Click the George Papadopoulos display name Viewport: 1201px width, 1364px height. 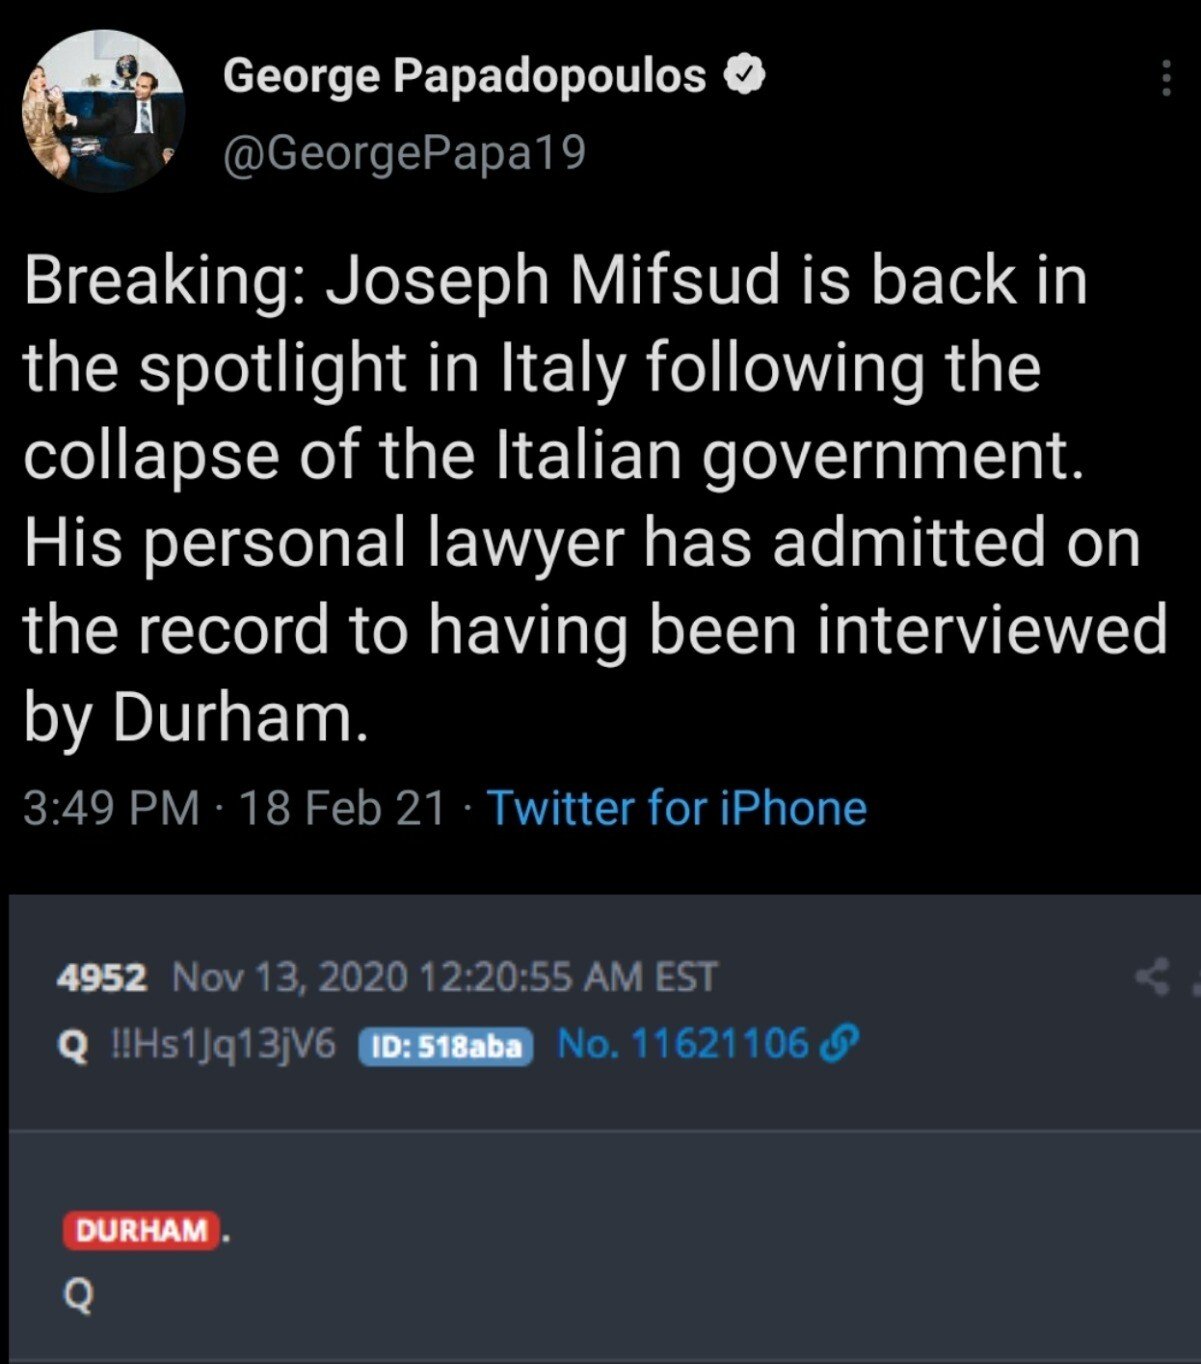coord(464,75)
